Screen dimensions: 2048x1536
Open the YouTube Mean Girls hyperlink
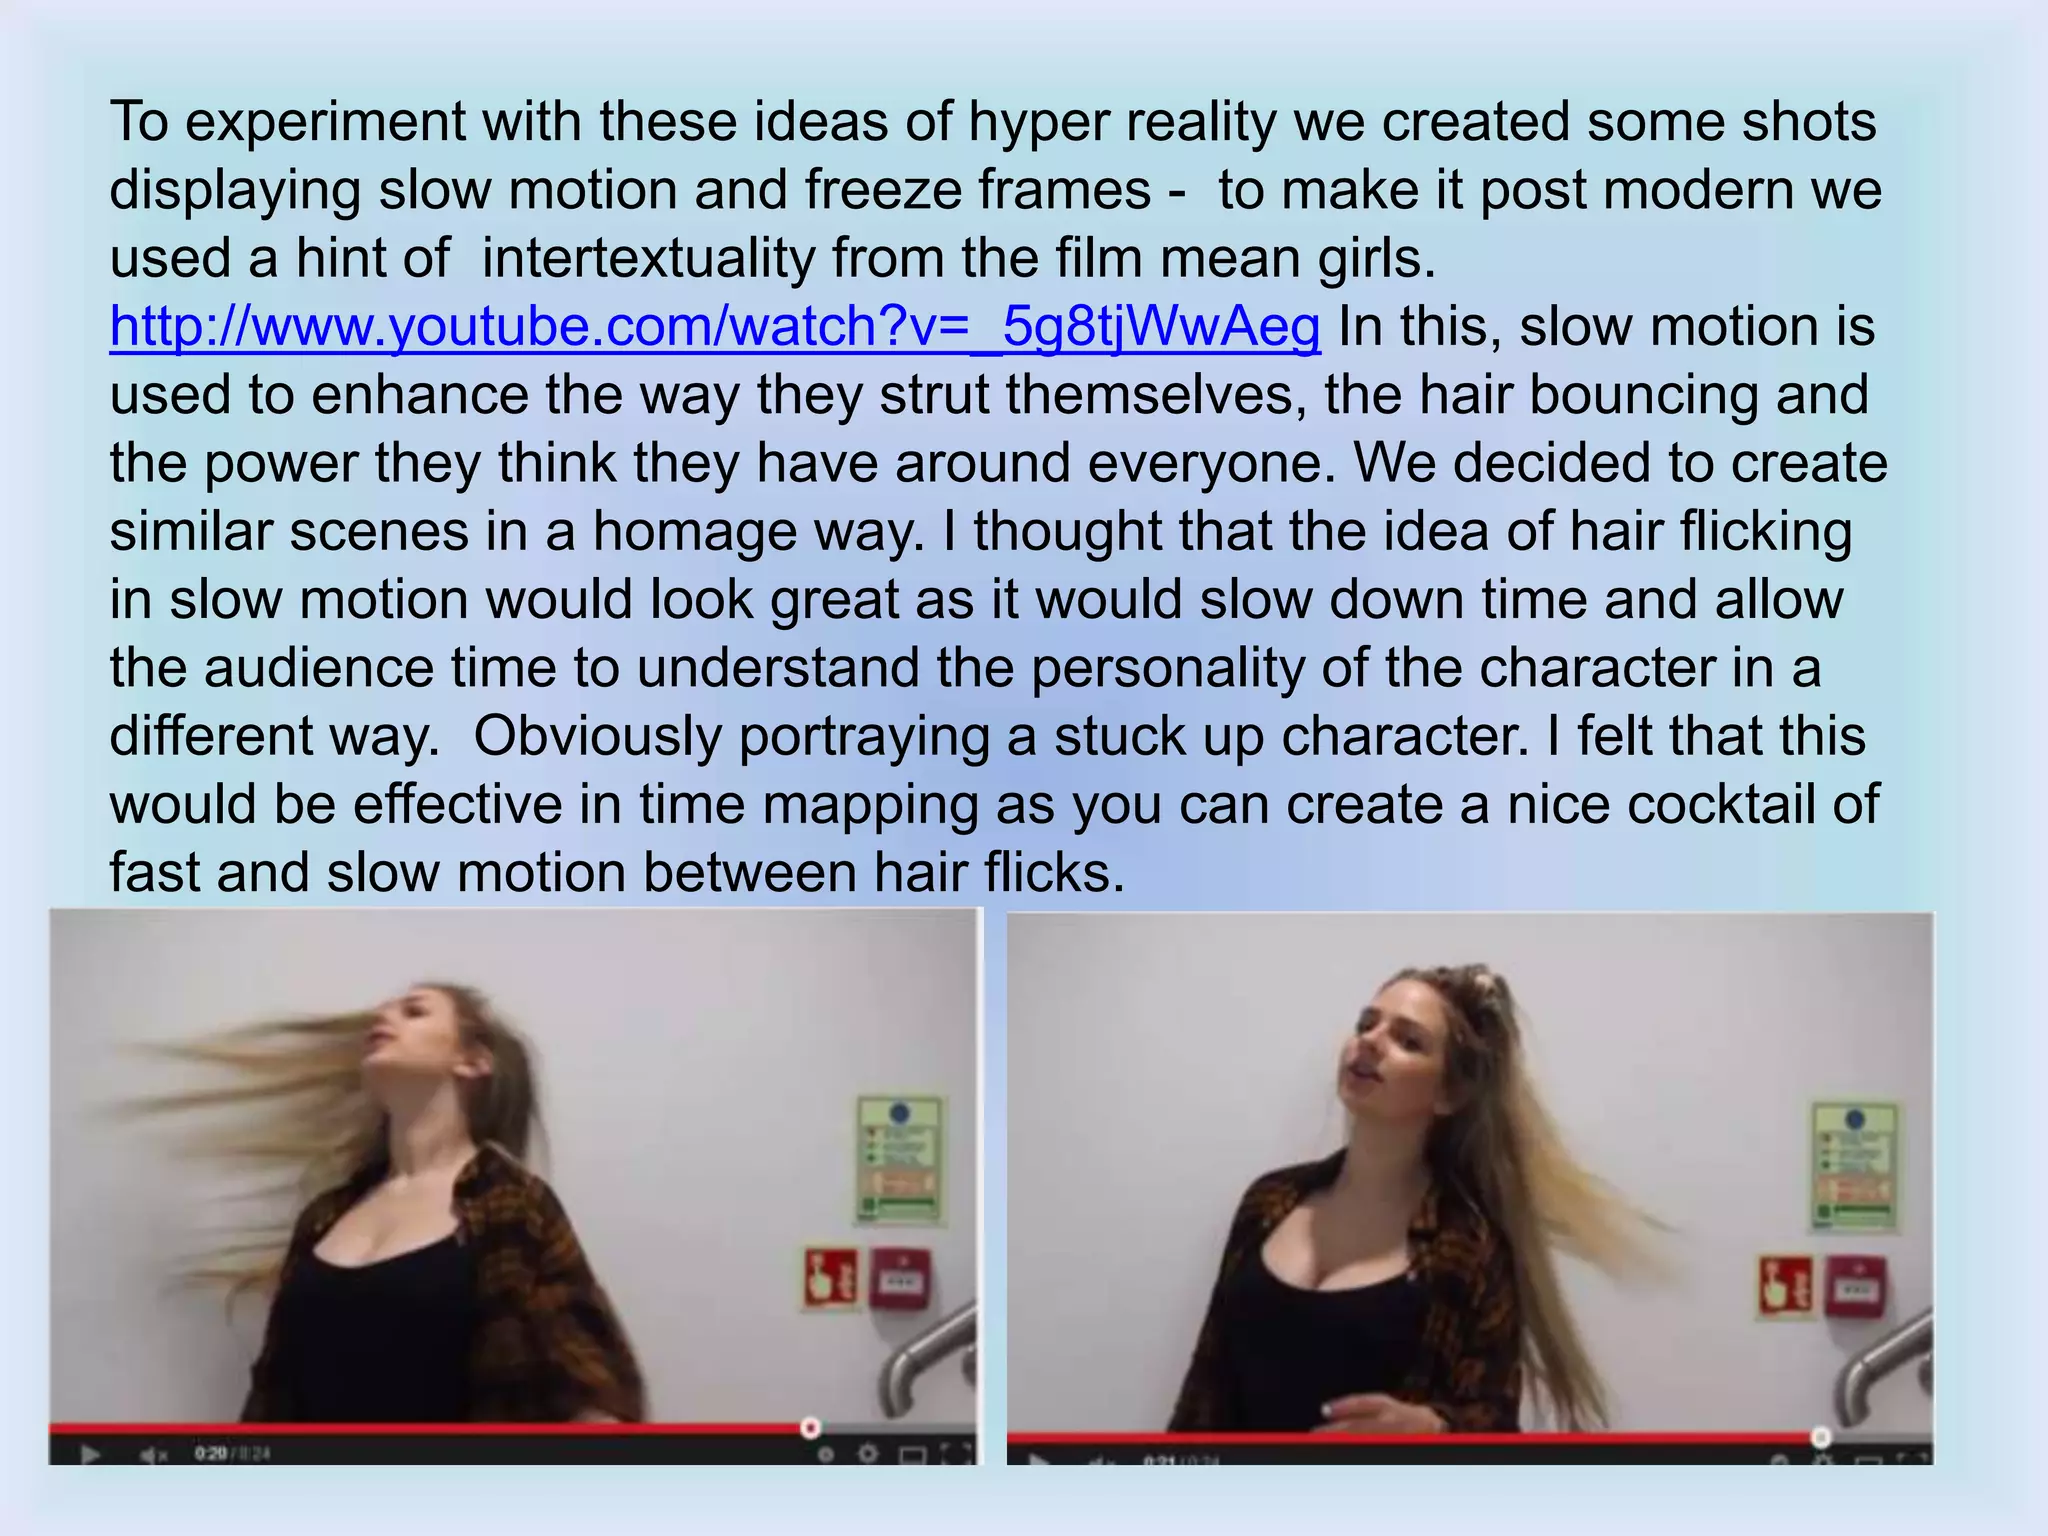point(715,327)
